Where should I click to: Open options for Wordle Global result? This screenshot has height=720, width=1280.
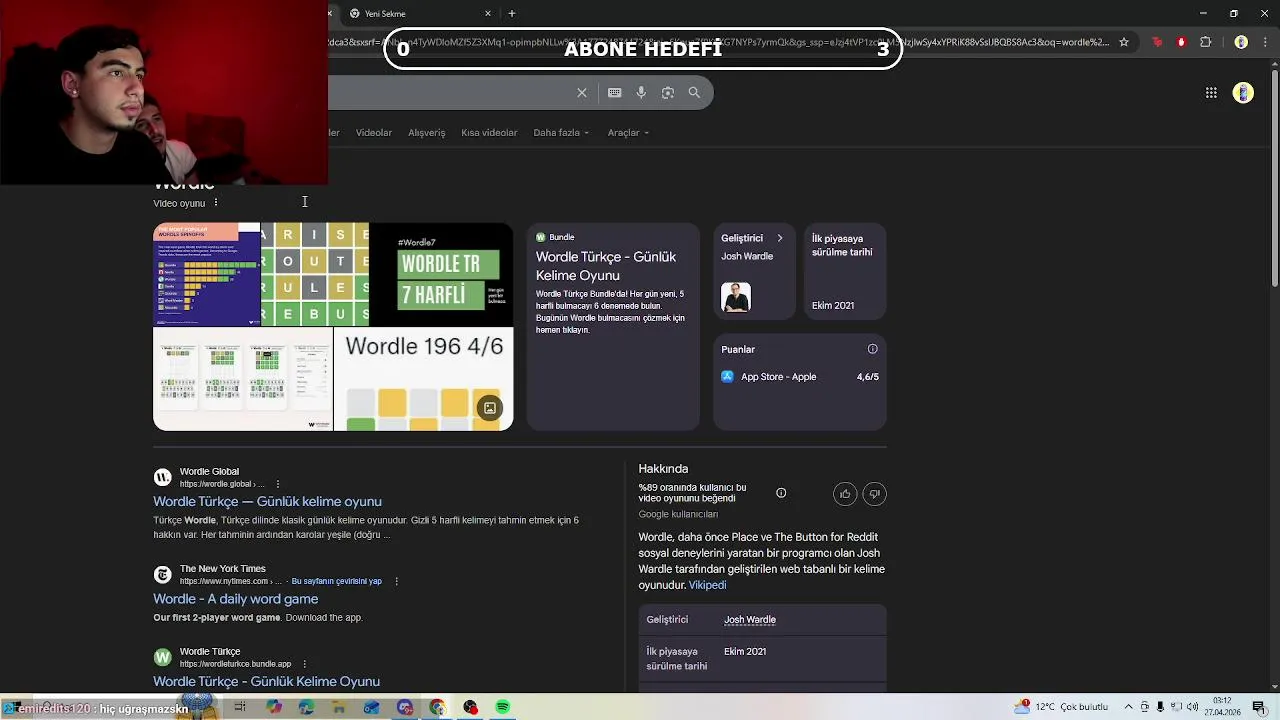coord(278,484)
